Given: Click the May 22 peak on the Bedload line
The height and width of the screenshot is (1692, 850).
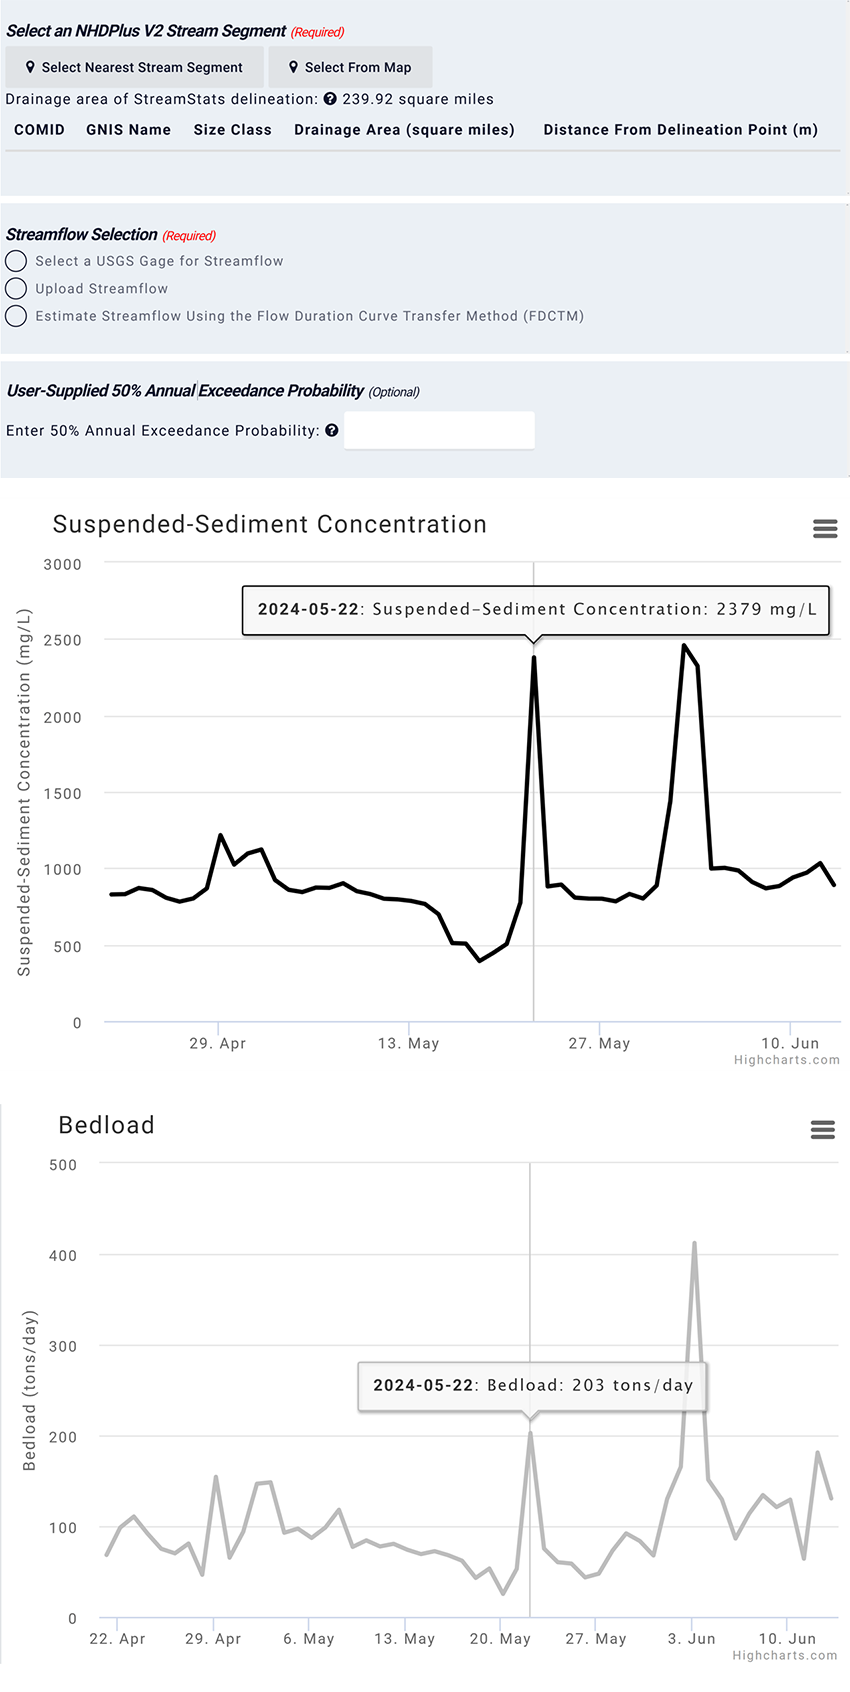Looking at the screenshot, I should [x=530, y=1433].
